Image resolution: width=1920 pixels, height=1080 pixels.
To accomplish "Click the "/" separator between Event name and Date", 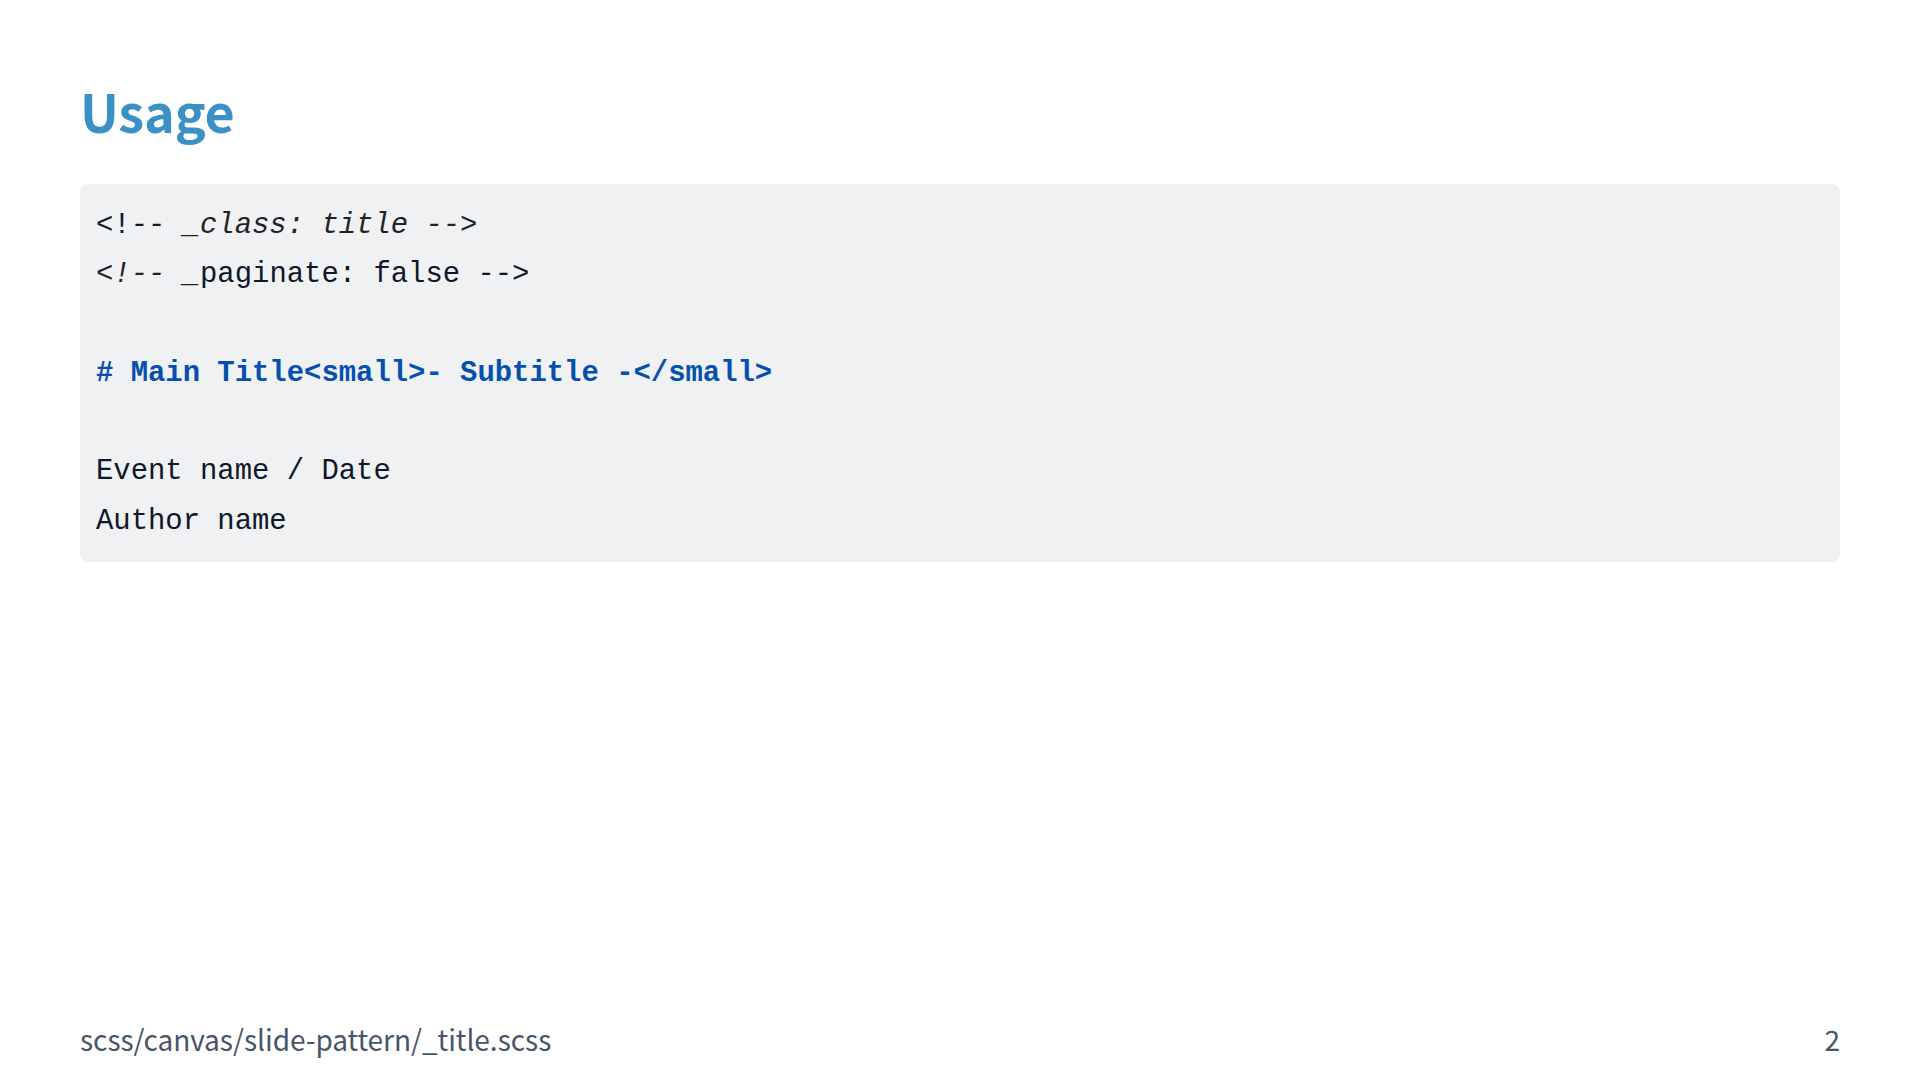I will 295,470.
